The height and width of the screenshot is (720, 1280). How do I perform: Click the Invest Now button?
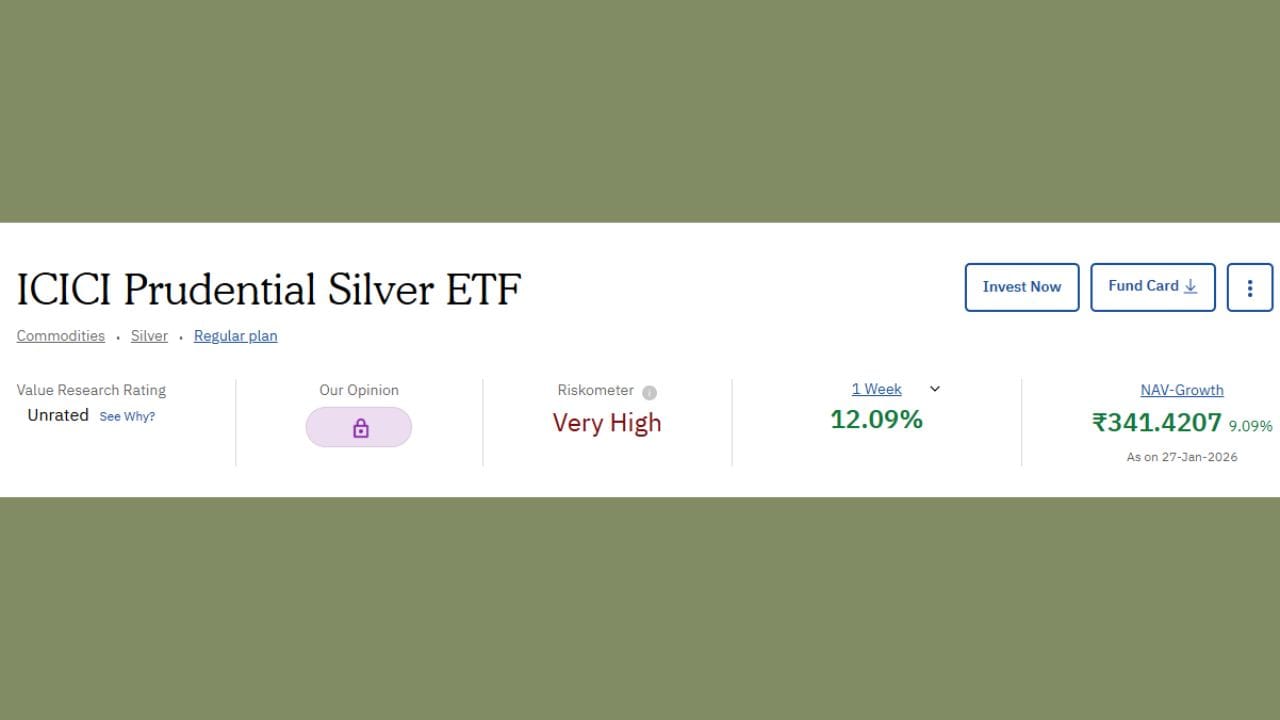click(1021, 287)
